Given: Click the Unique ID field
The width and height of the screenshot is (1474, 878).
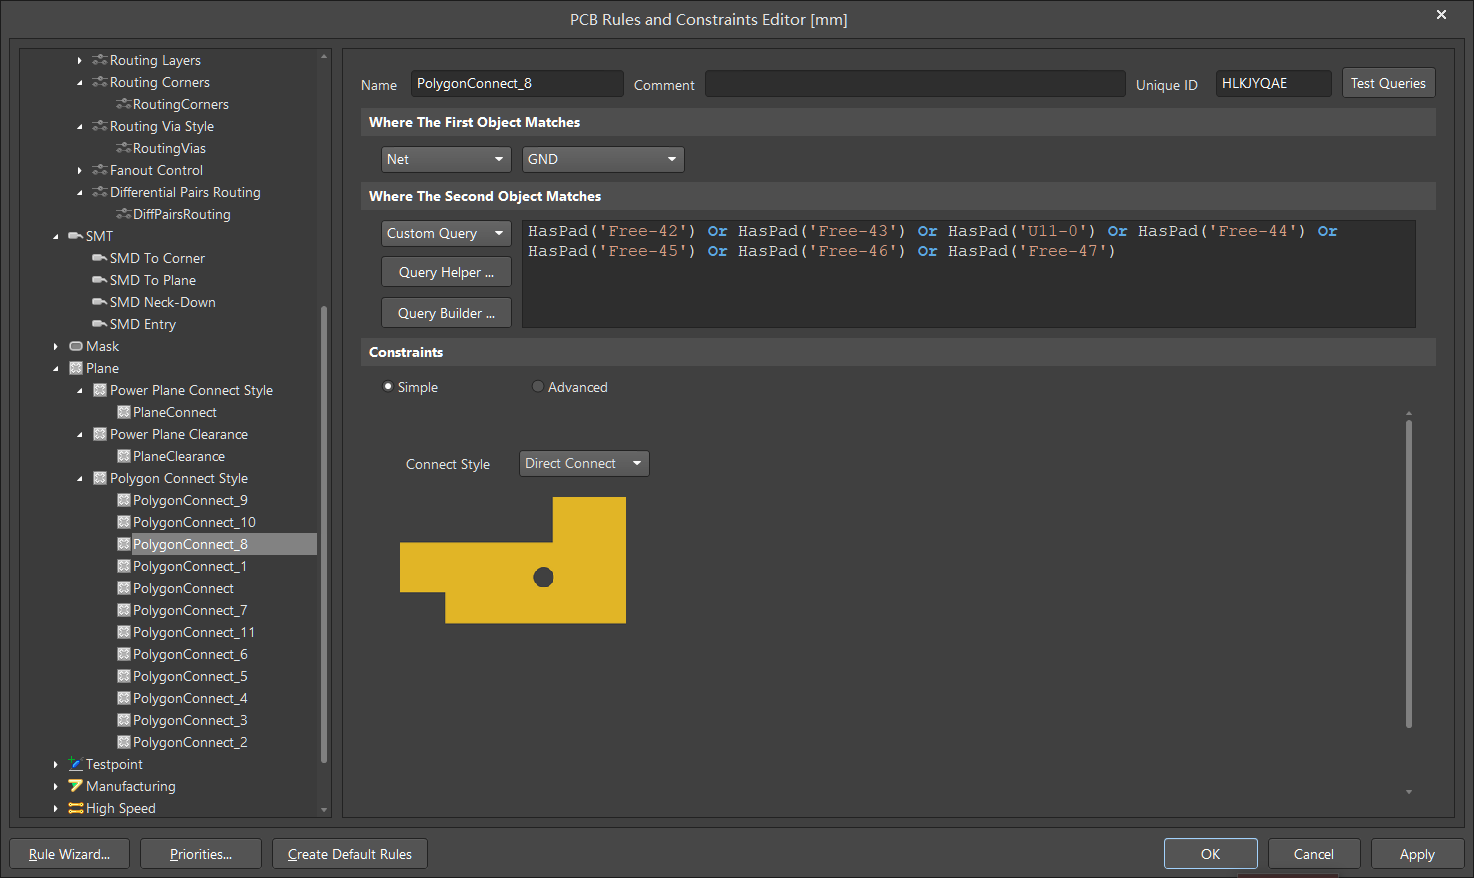Looking at the screenshot, I should (x=1273, y=83).
